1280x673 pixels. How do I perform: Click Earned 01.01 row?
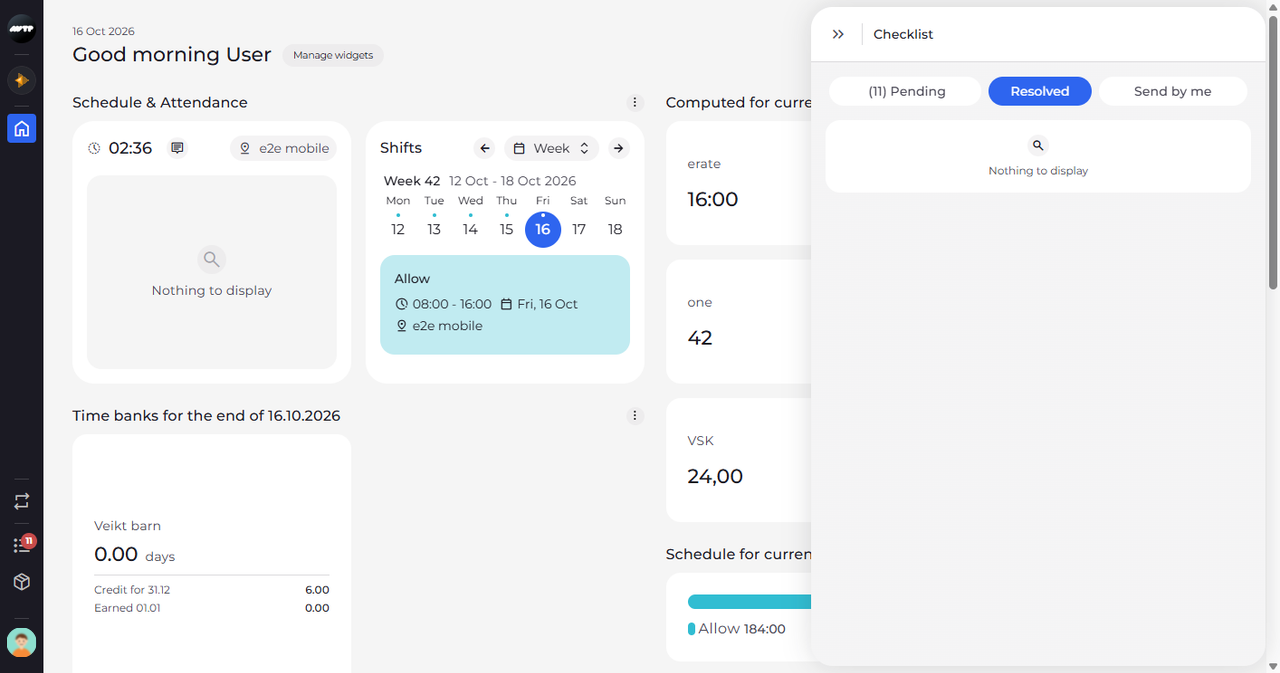(212, 608)
